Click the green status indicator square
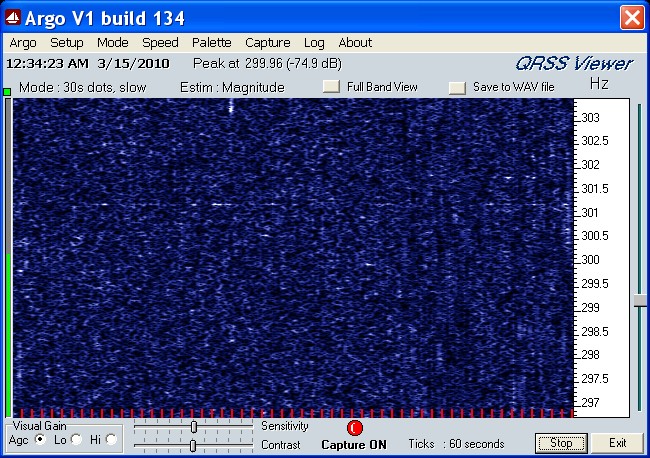This screenshot has width=650, height=458. click(x=7, y=92)
